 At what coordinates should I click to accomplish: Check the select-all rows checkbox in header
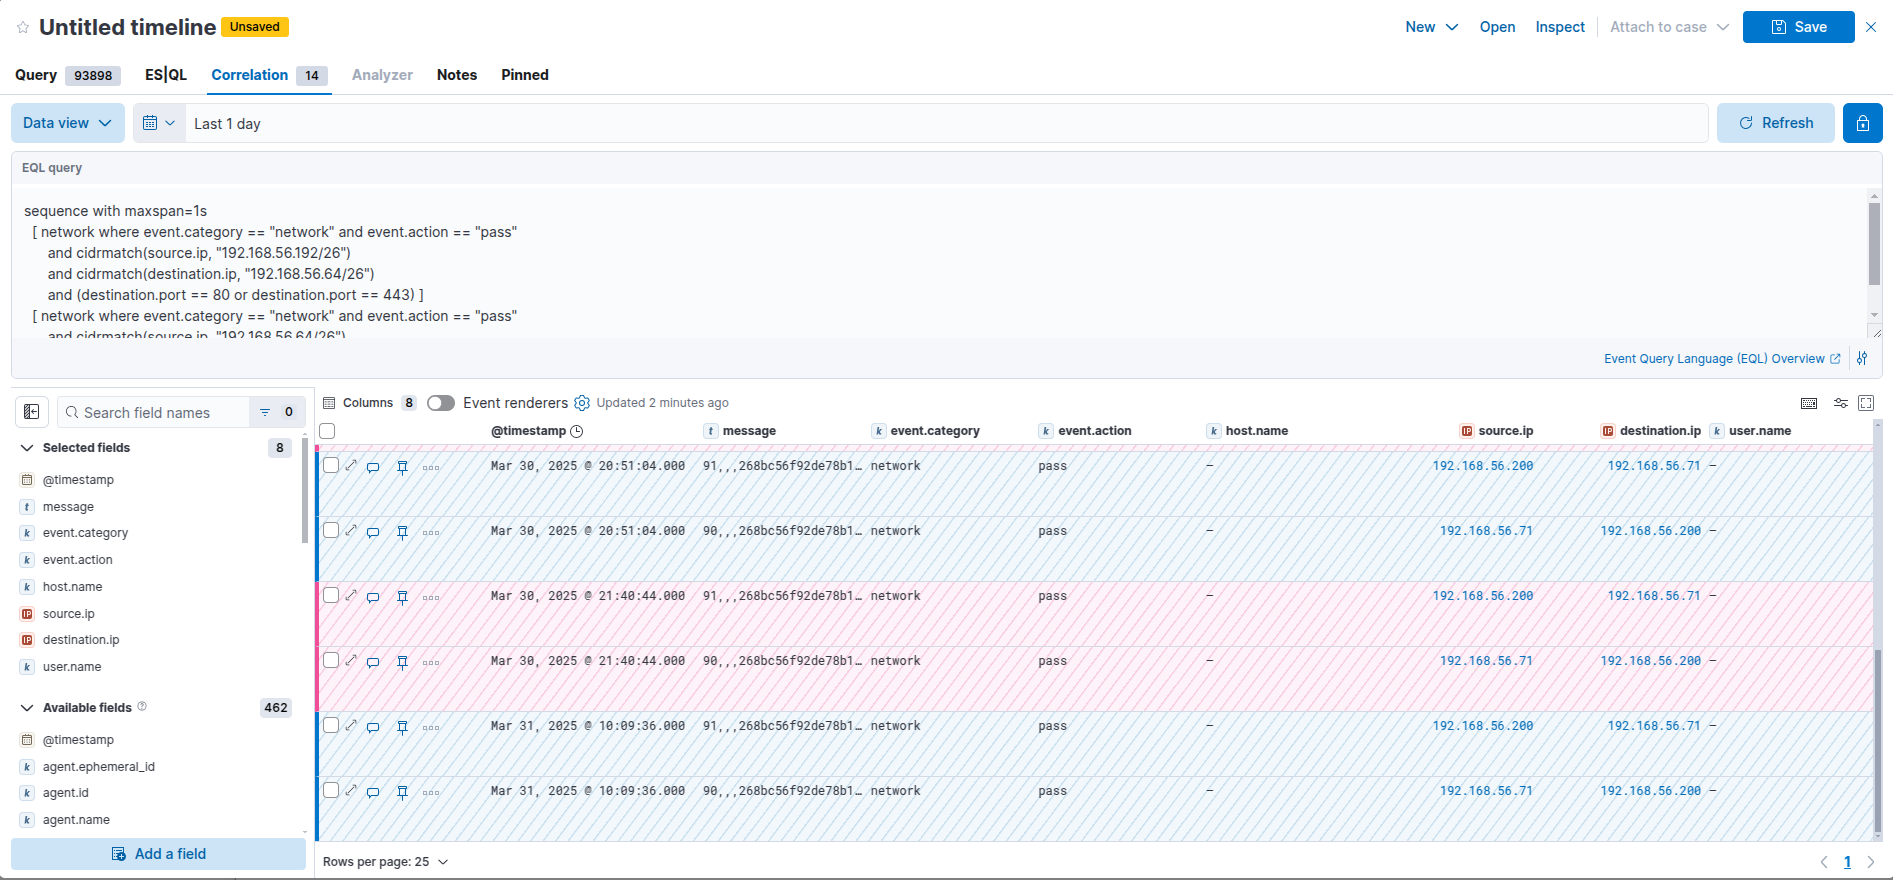[x=327, y=431]
